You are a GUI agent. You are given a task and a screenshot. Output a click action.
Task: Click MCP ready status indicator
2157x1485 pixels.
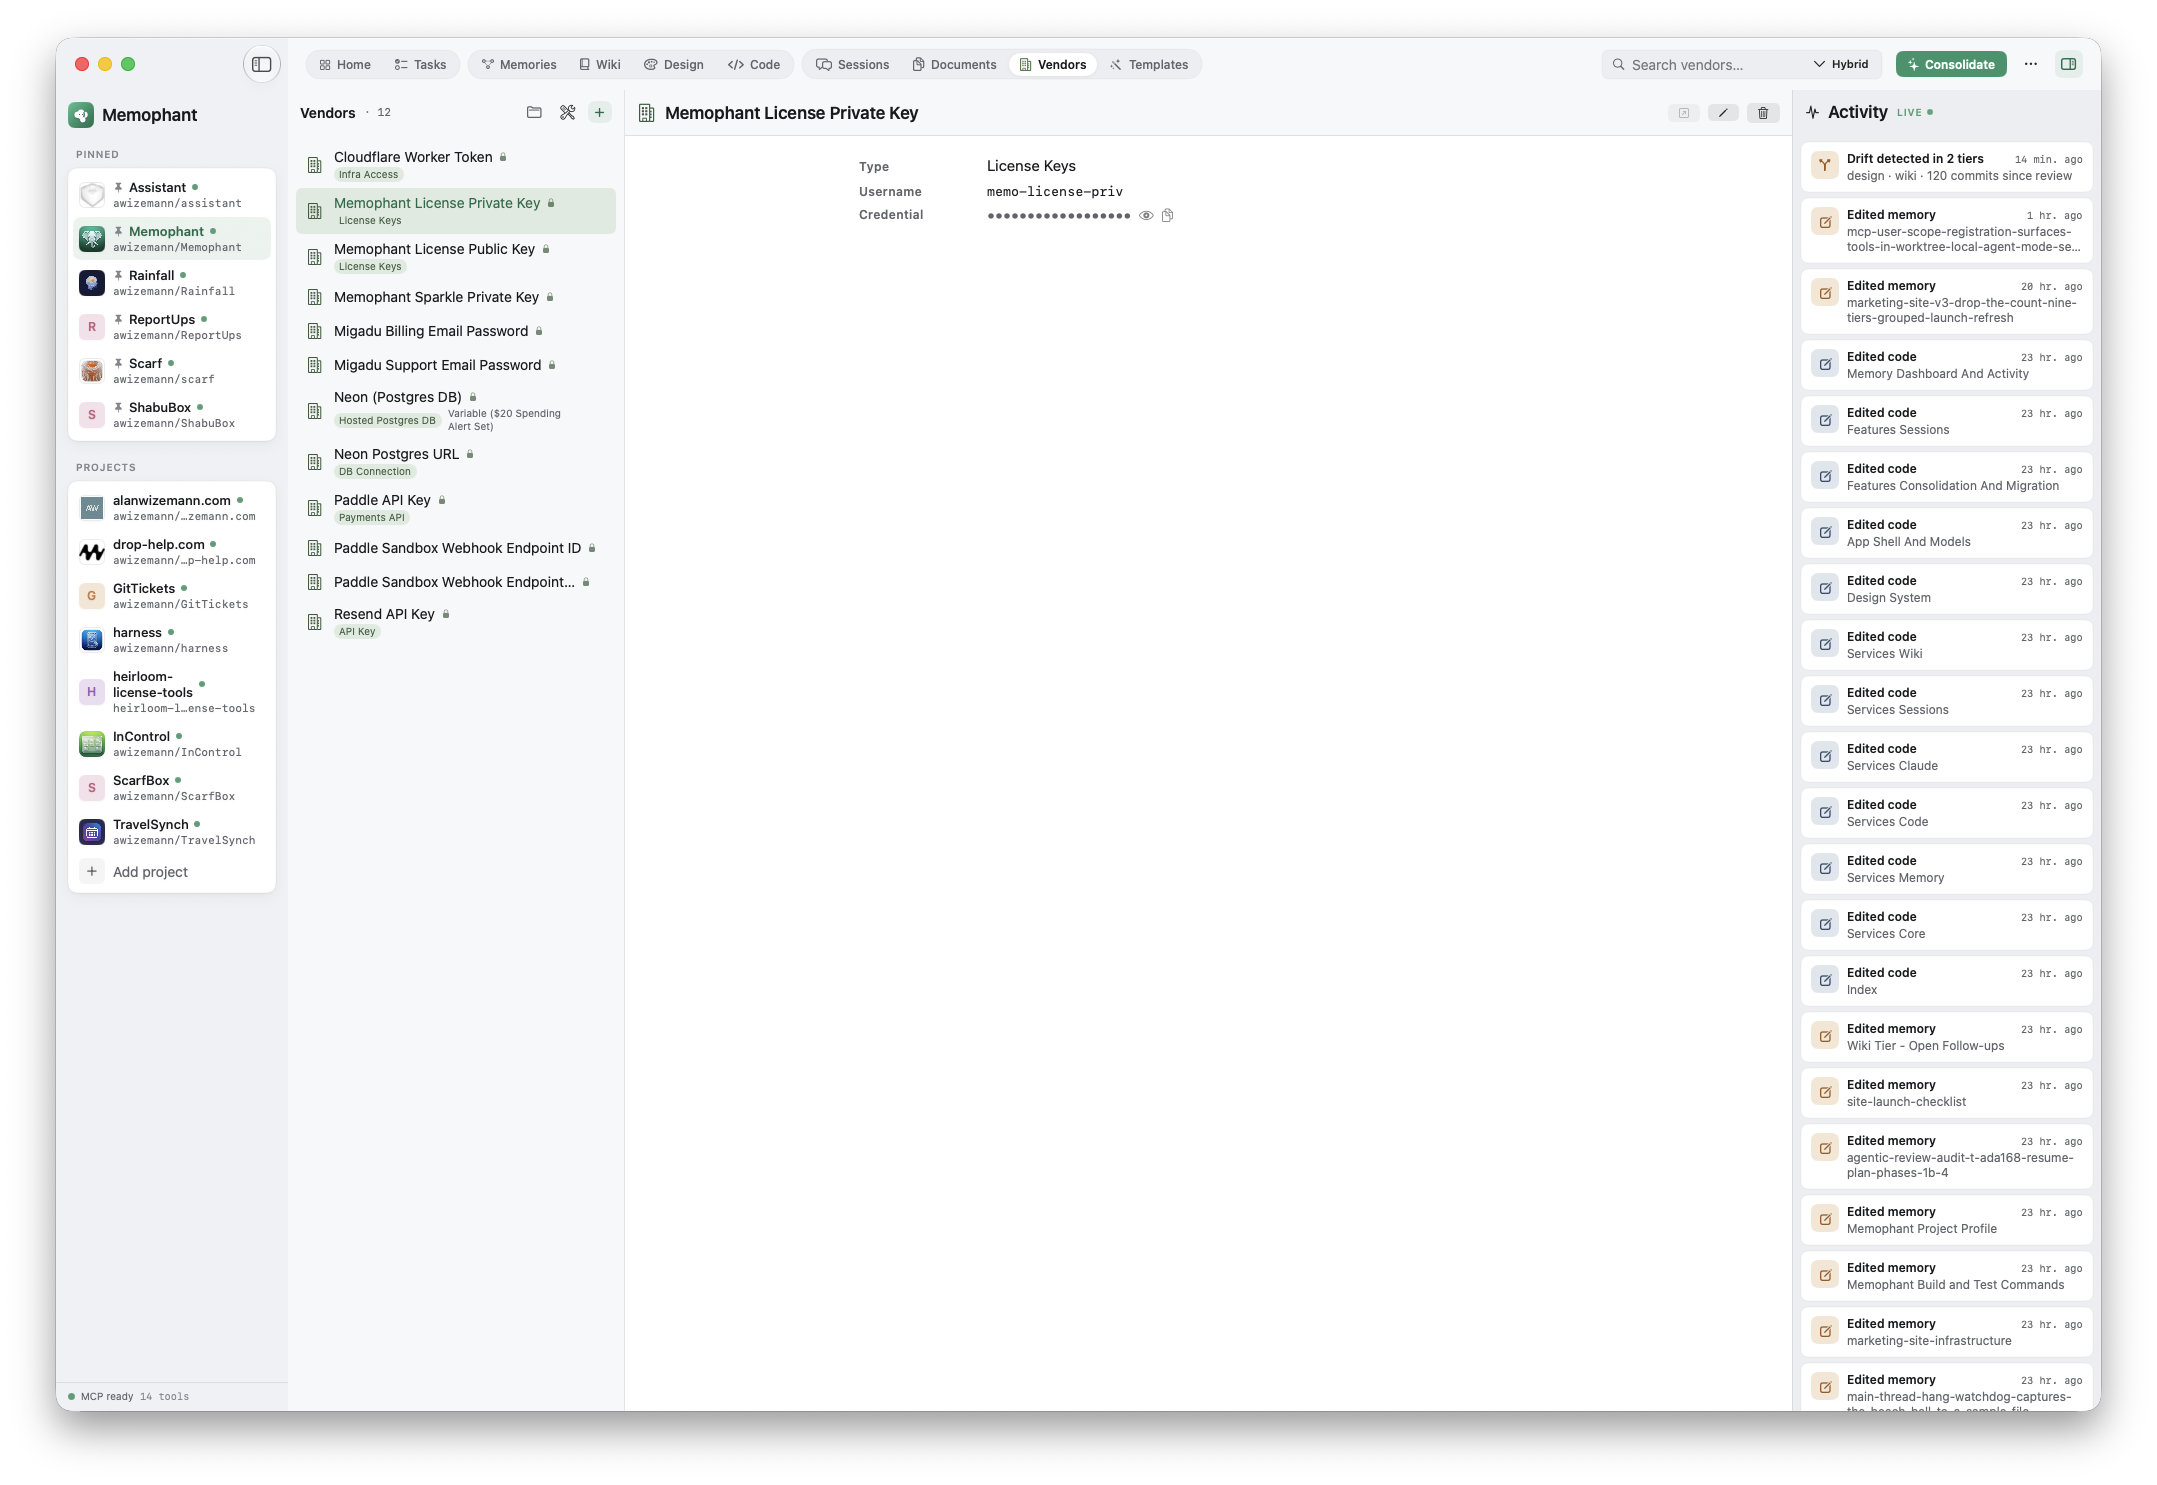pyautogui.click(x=128, y=1396)
